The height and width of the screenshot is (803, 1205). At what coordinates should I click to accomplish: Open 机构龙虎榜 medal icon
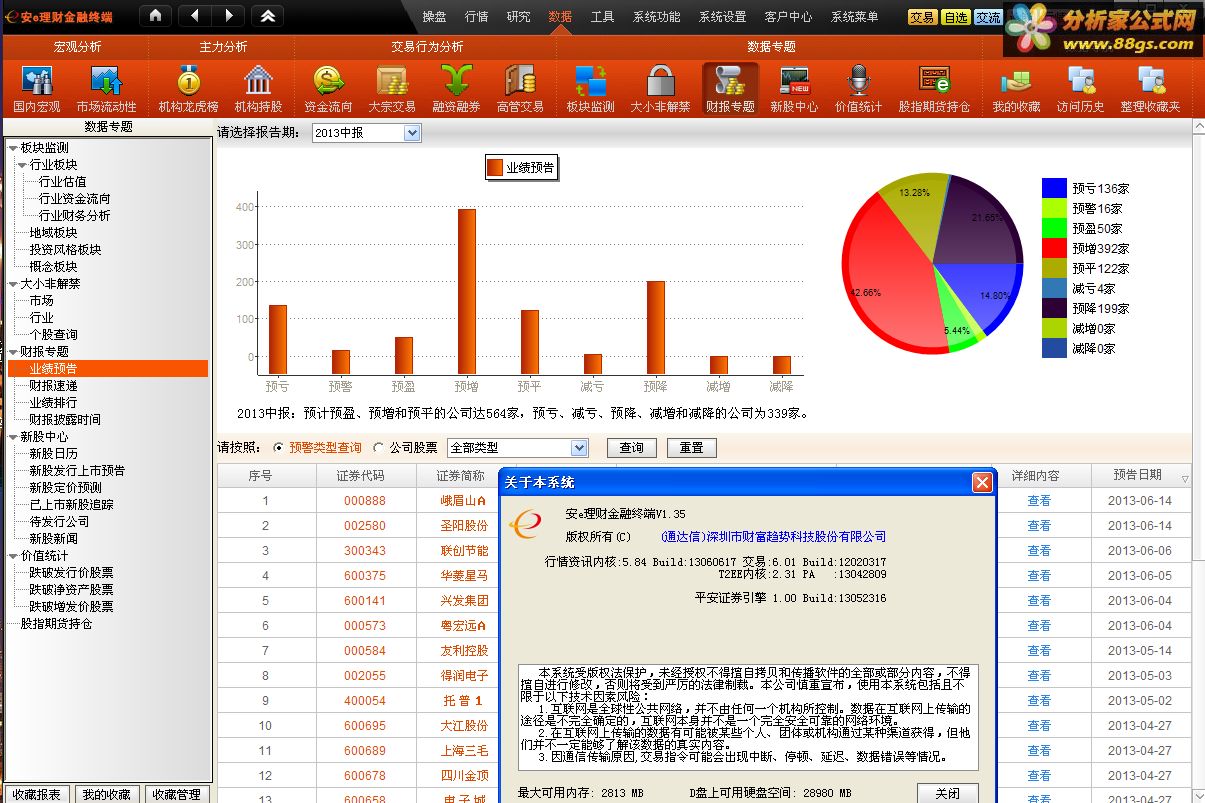coord(188,88)
